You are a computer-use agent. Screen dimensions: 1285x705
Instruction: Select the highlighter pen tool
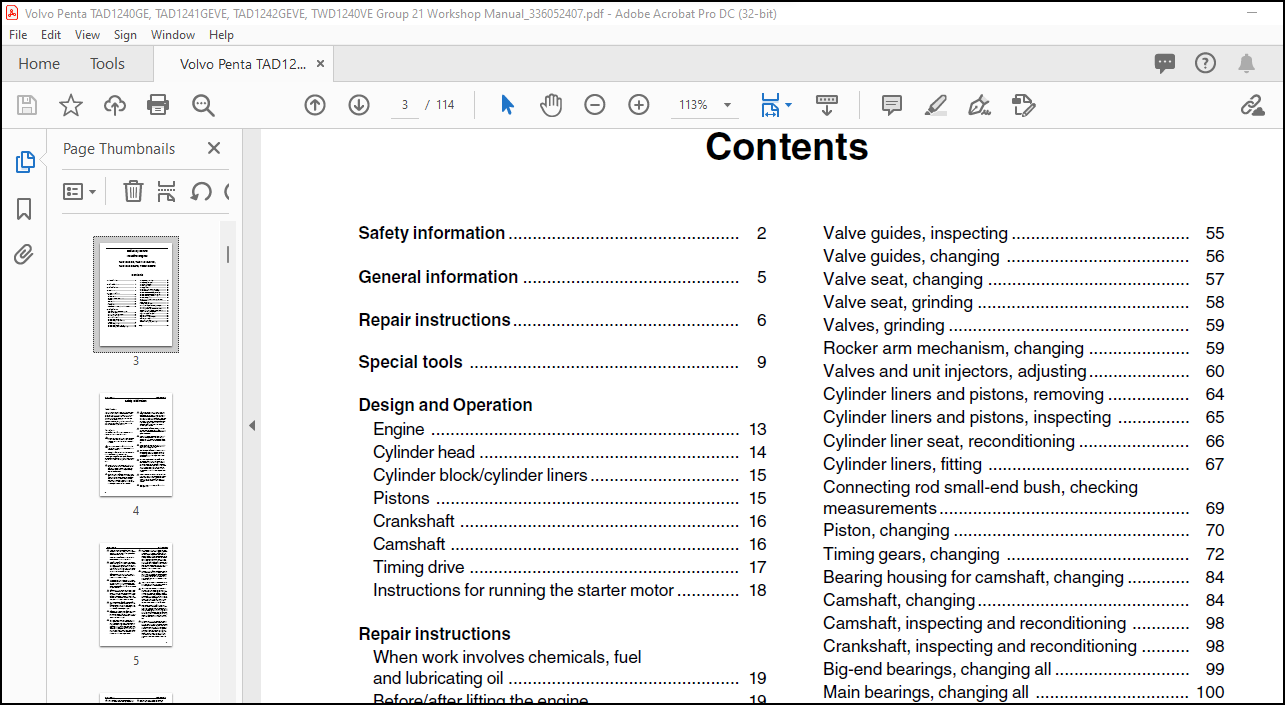click(936, 105)
